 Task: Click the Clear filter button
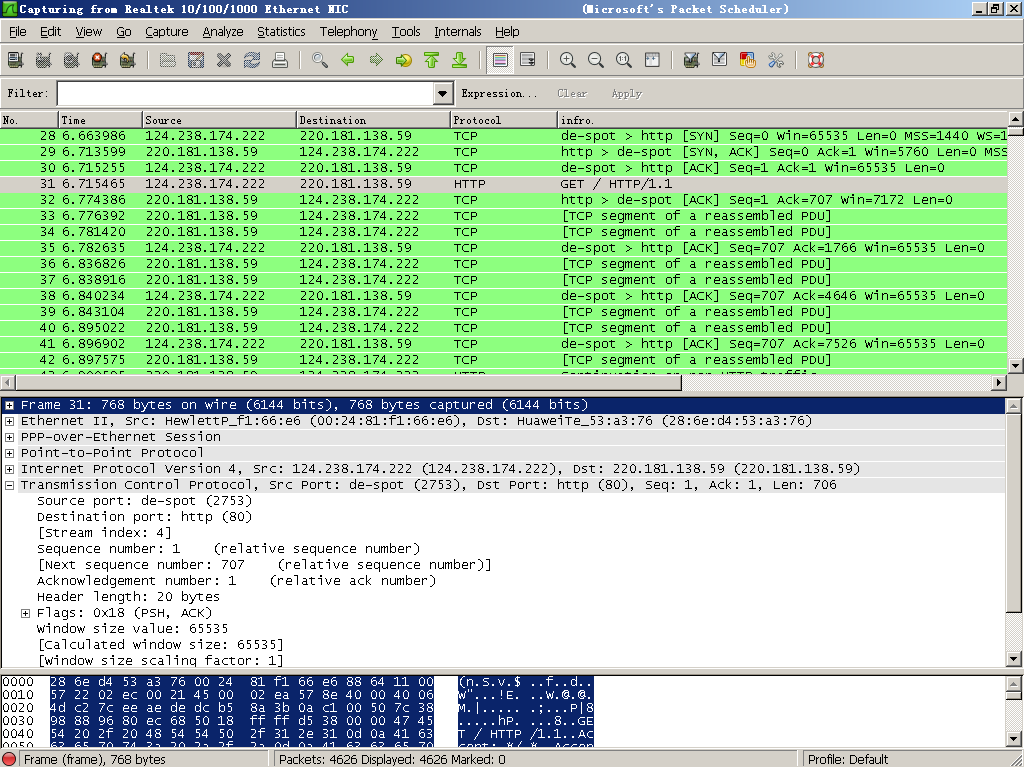click(572, 93)
